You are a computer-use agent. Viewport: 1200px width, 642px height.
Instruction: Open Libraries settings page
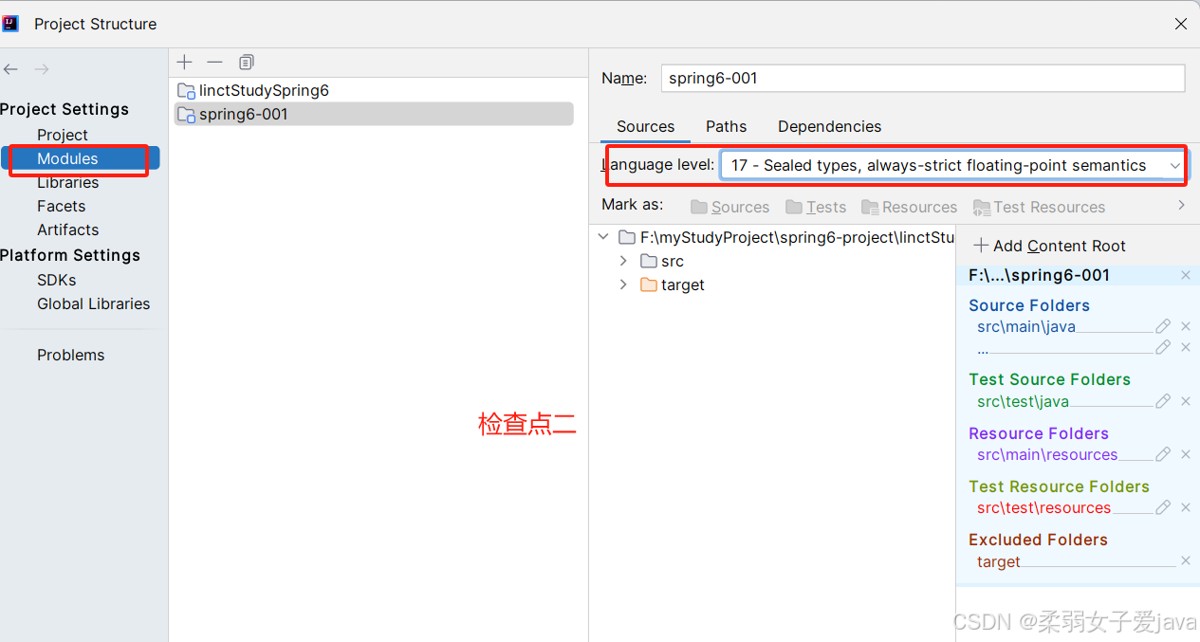click(68, 183)
